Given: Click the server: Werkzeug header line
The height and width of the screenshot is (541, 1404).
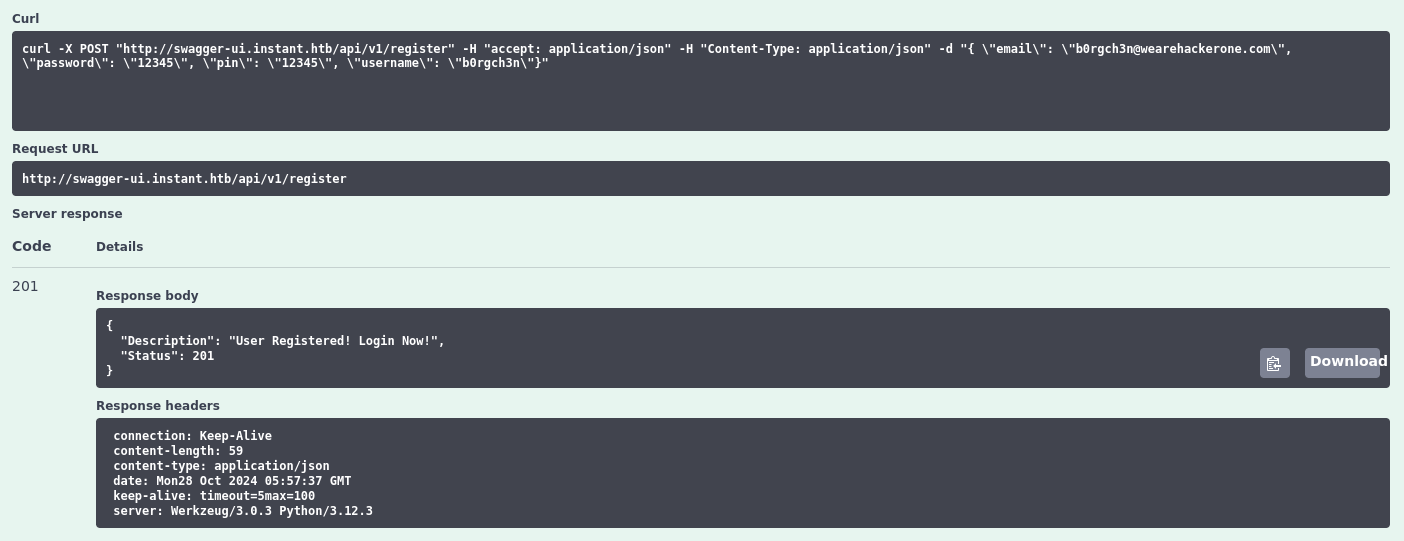Looking at the screenshot, I should pos(243,511).
